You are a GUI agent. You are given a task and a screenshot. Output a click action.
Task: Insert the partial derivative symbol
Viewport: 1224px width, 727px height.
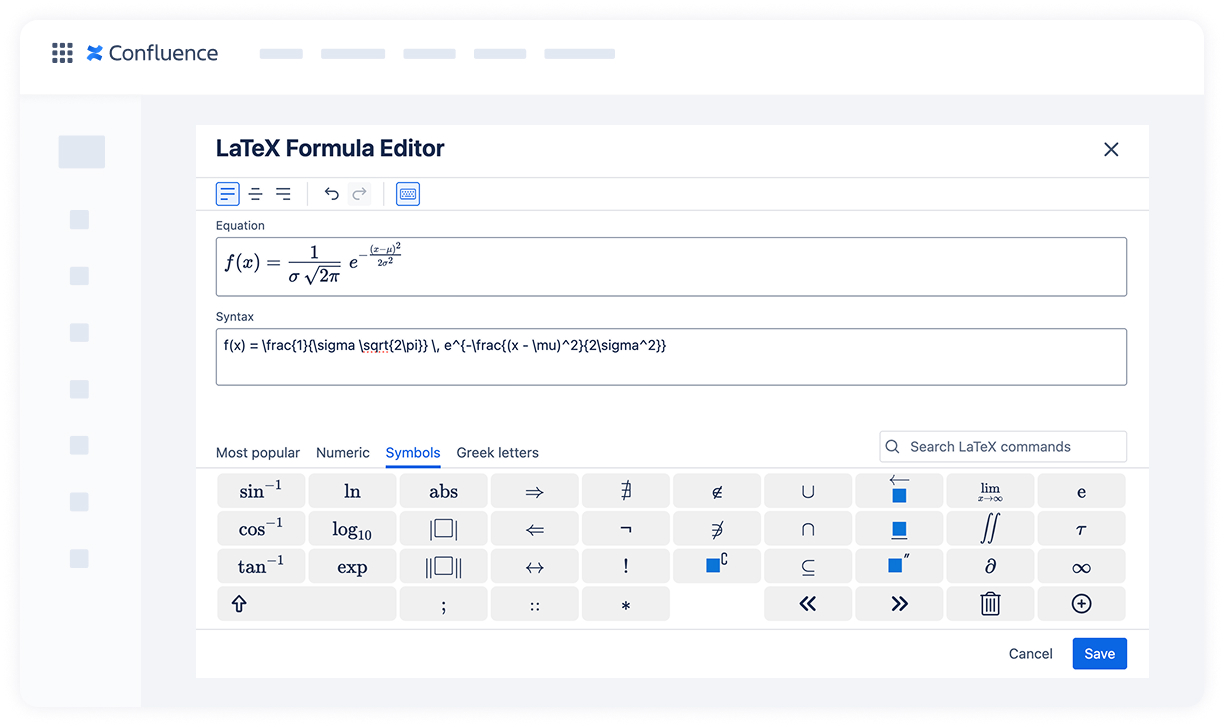[990, 565]
